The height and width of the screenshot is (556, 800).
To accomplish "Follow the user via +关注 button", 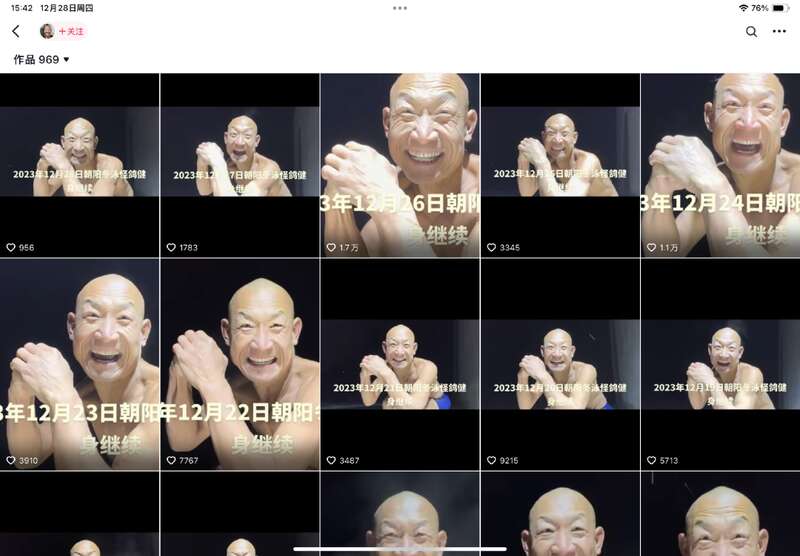I will tap(71, 31).
